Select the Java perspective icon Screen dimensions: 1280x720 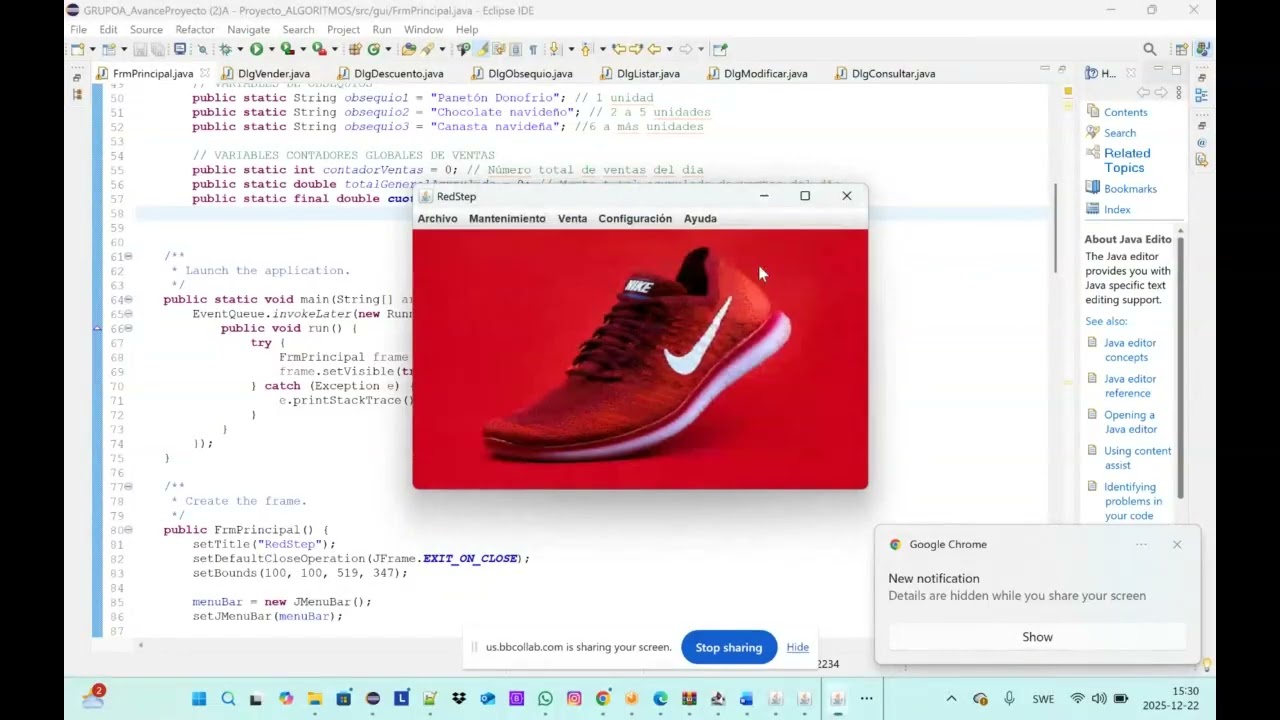pyautogui.click(x=1203, y=49)
